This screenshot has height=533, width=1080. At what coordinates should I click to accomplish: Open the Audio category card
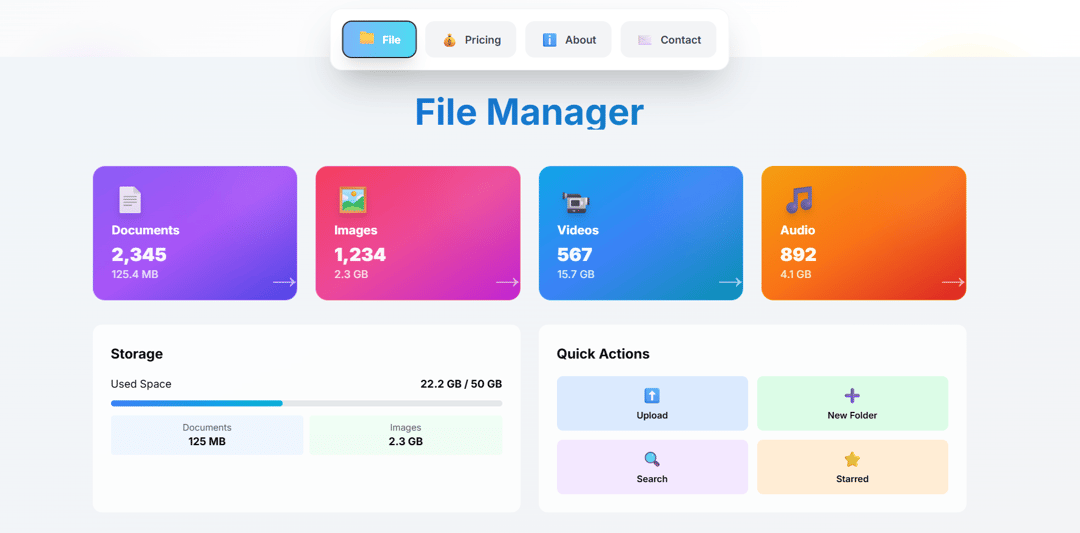pyautogui.click(x=864, y=233)
